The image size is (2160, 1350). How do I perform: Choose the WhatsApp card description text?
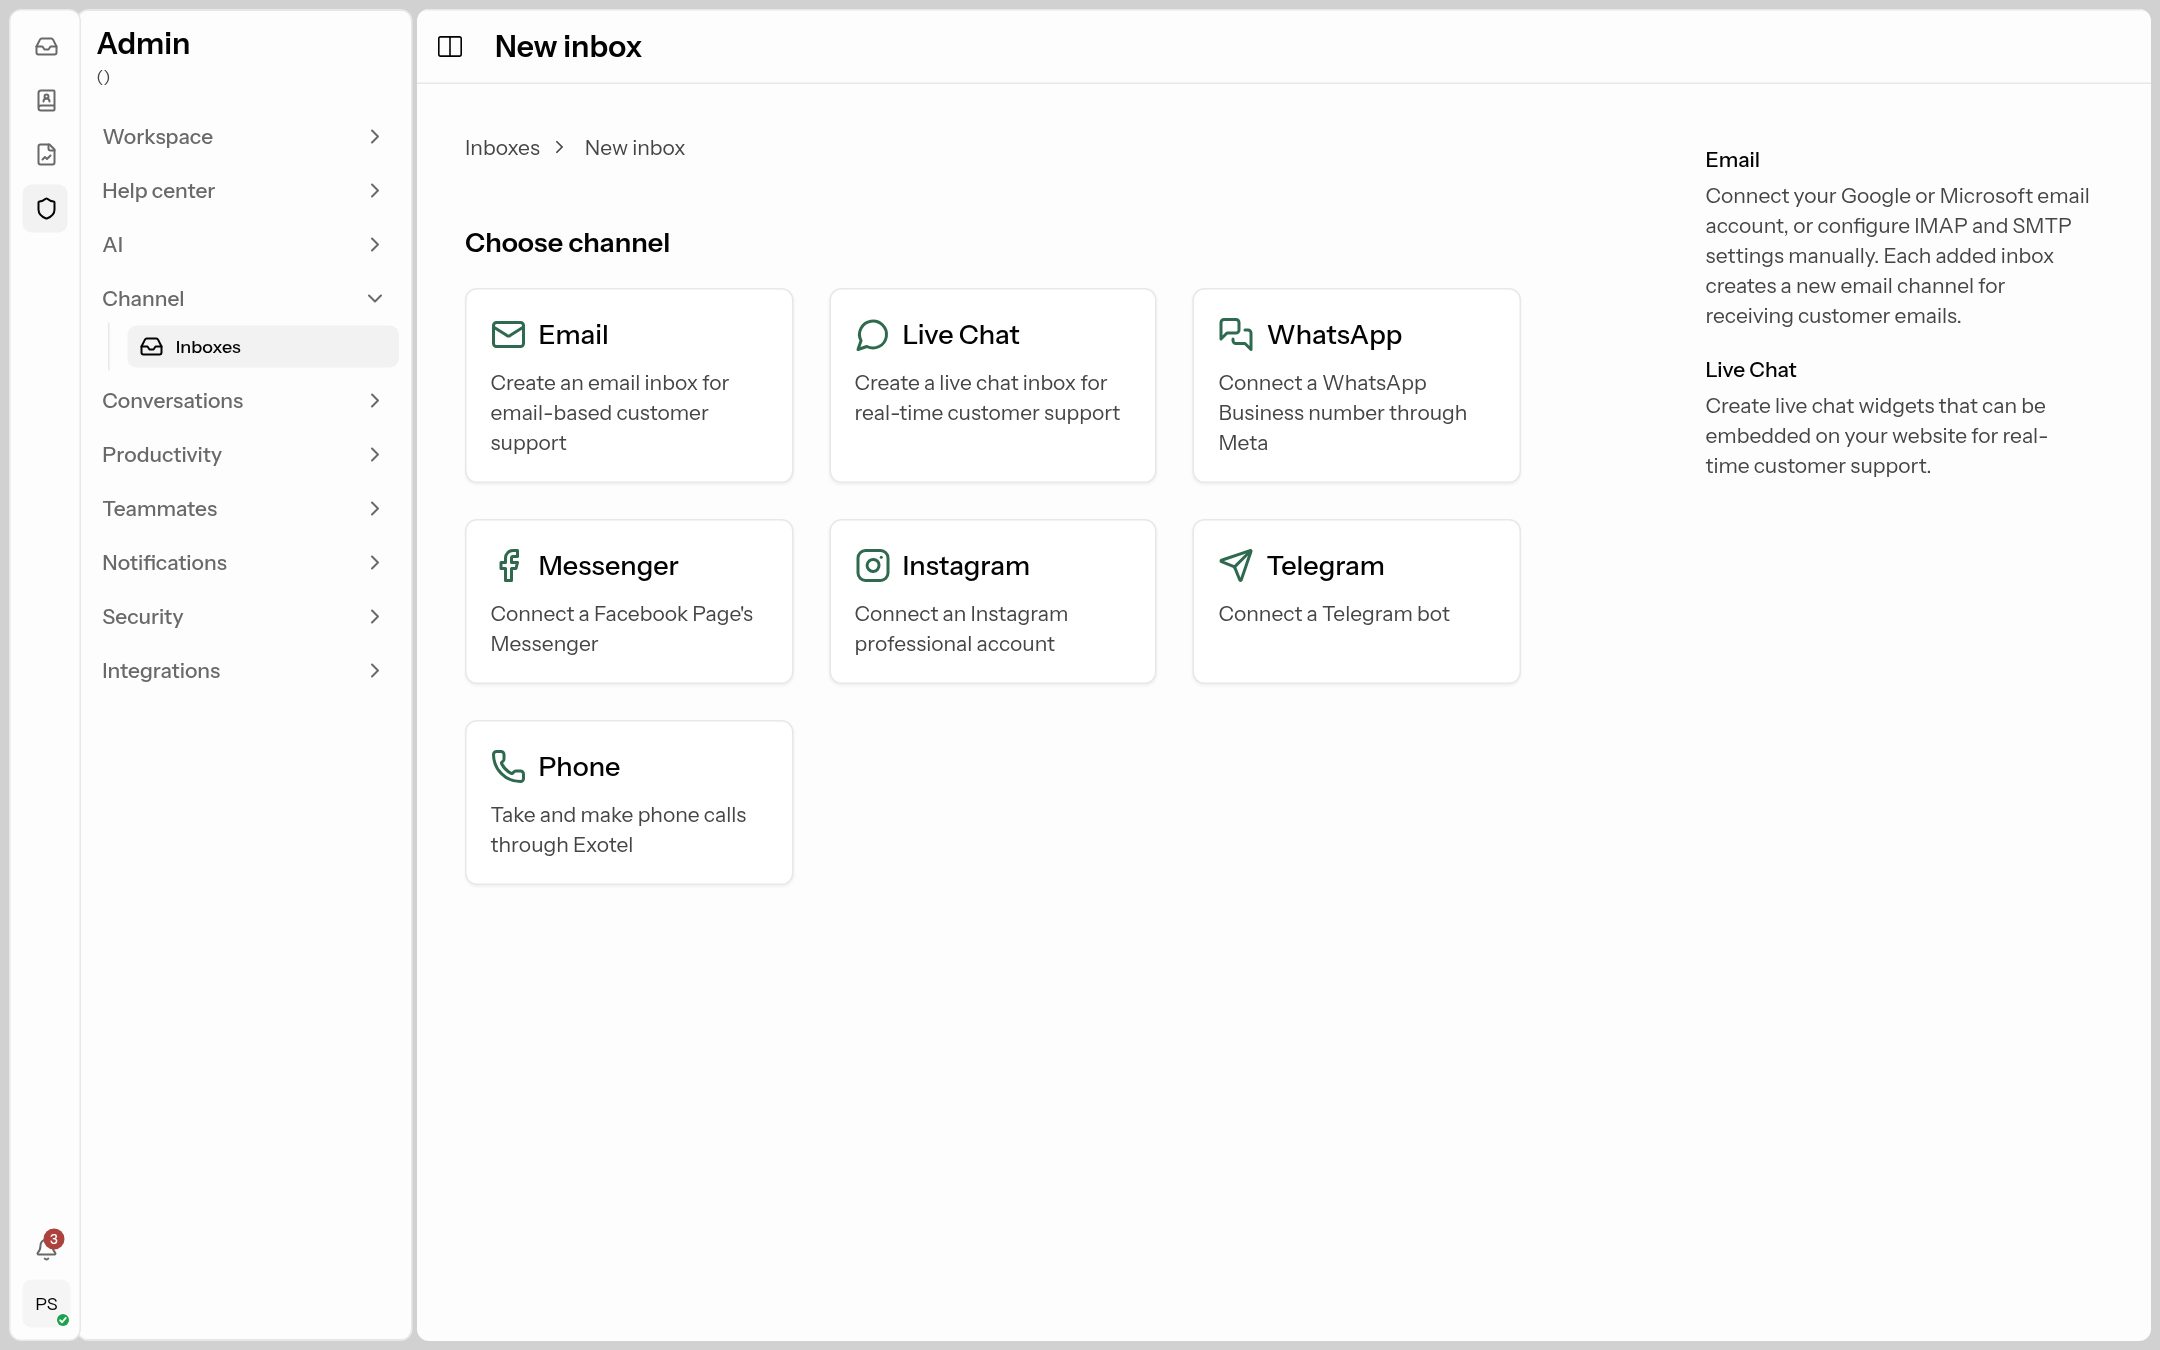(x=1342, y=413)
